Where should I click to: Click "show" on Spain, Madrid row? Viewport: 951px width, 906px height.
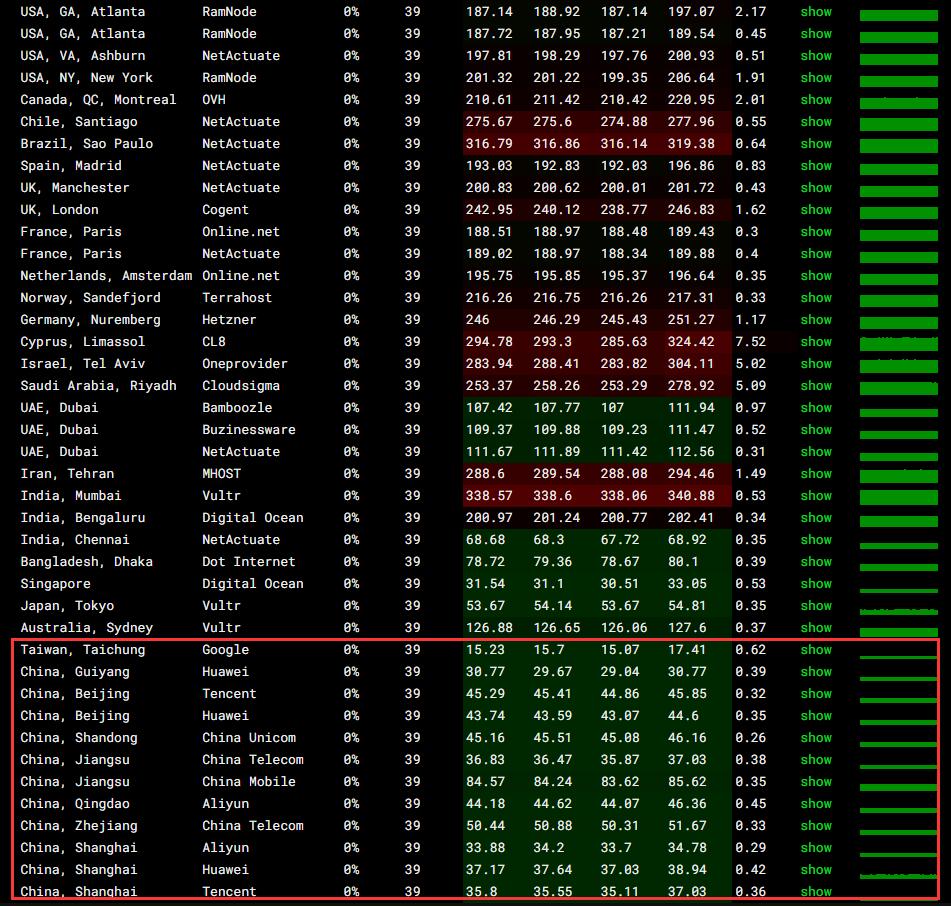(x=816, y=166)
